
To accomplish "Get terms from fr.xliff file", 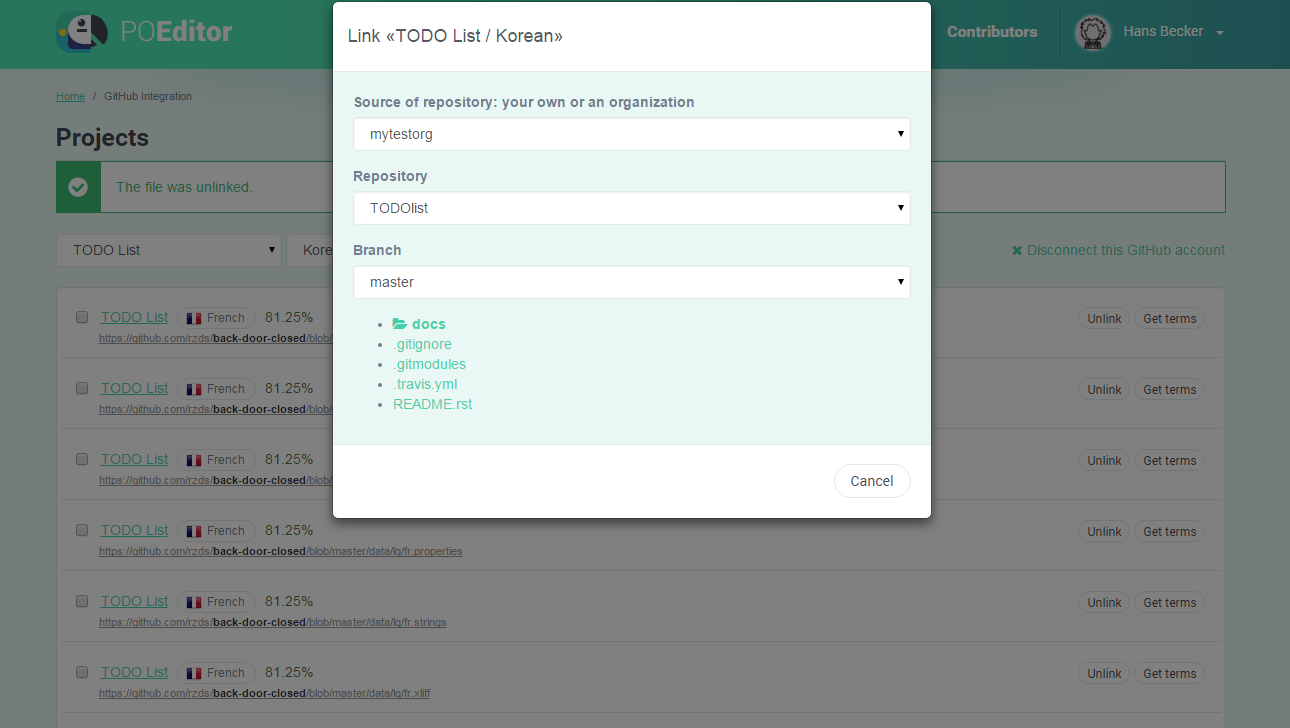I will coord(1169,673).
